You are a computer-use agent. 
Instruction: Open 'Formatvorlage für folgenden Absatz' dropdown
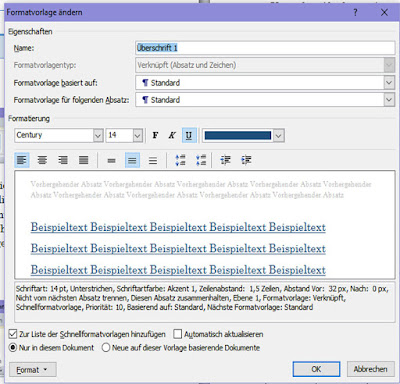pos(389,100)
